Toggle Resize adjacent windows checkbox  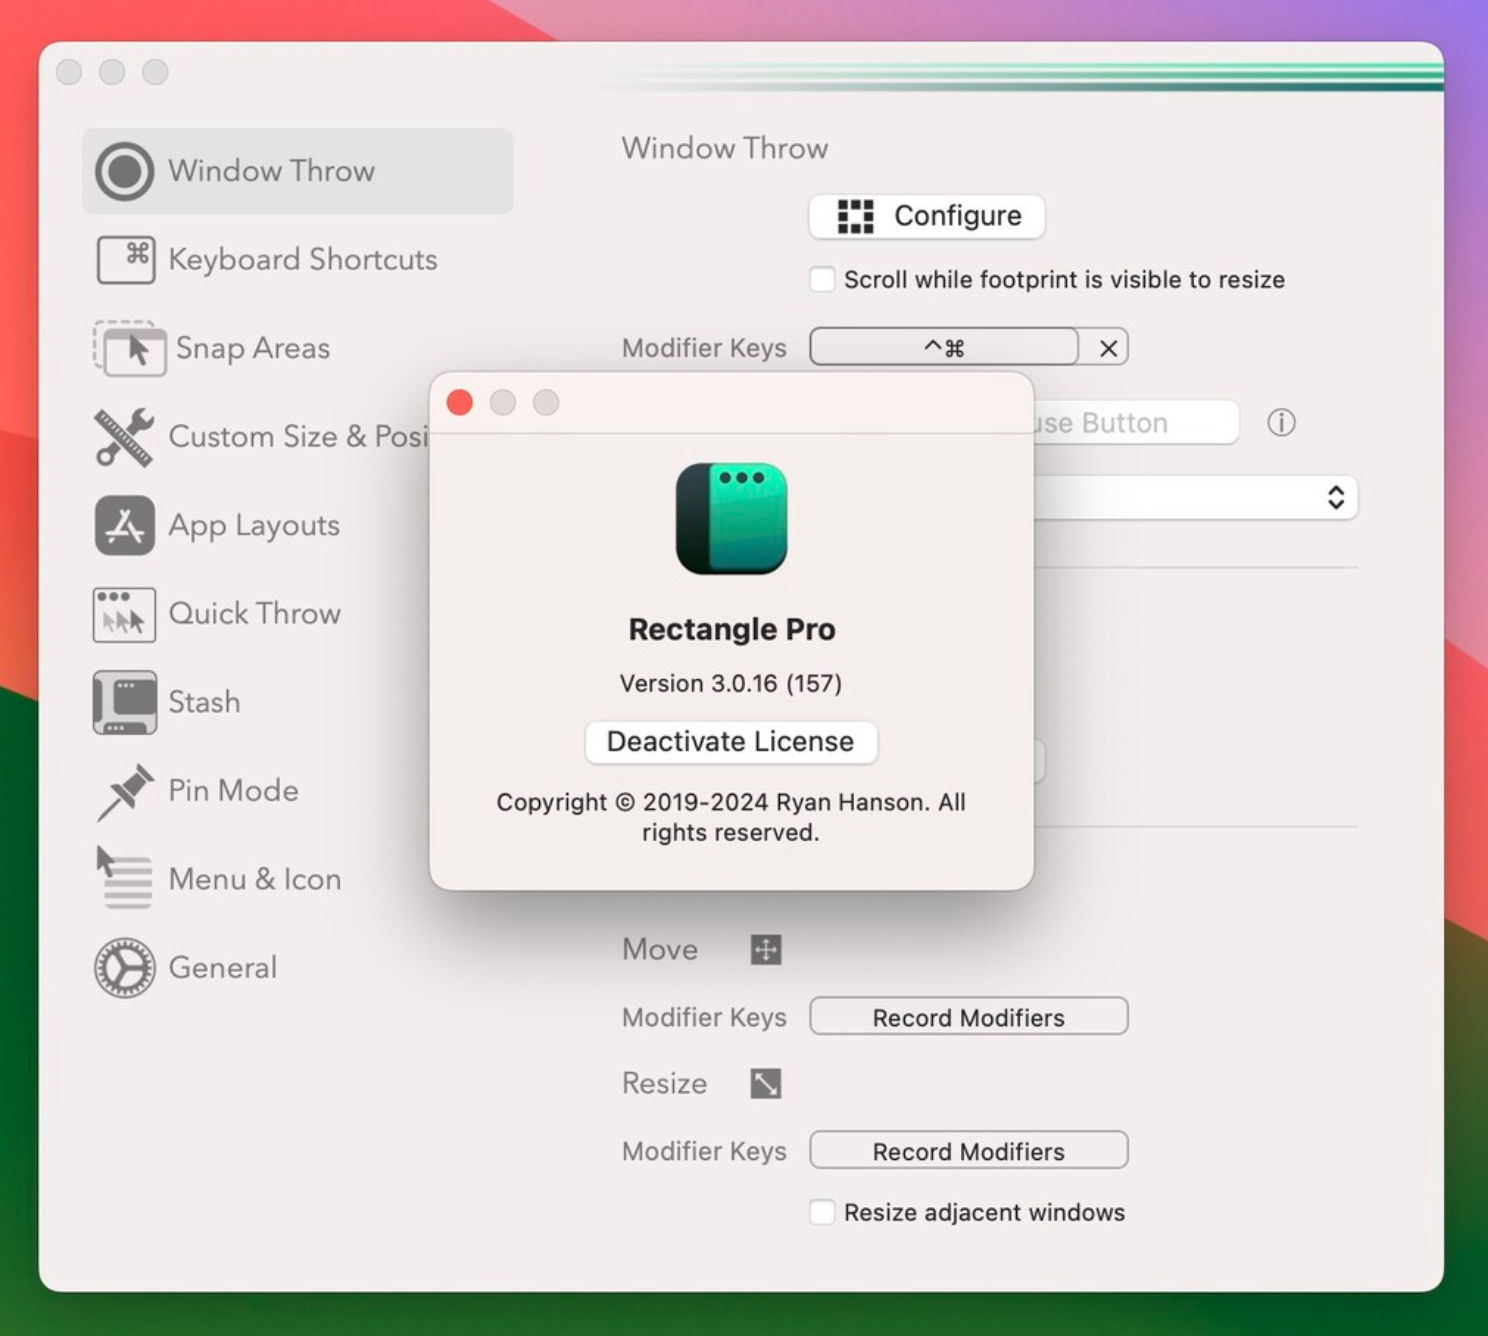(822, 1212)
